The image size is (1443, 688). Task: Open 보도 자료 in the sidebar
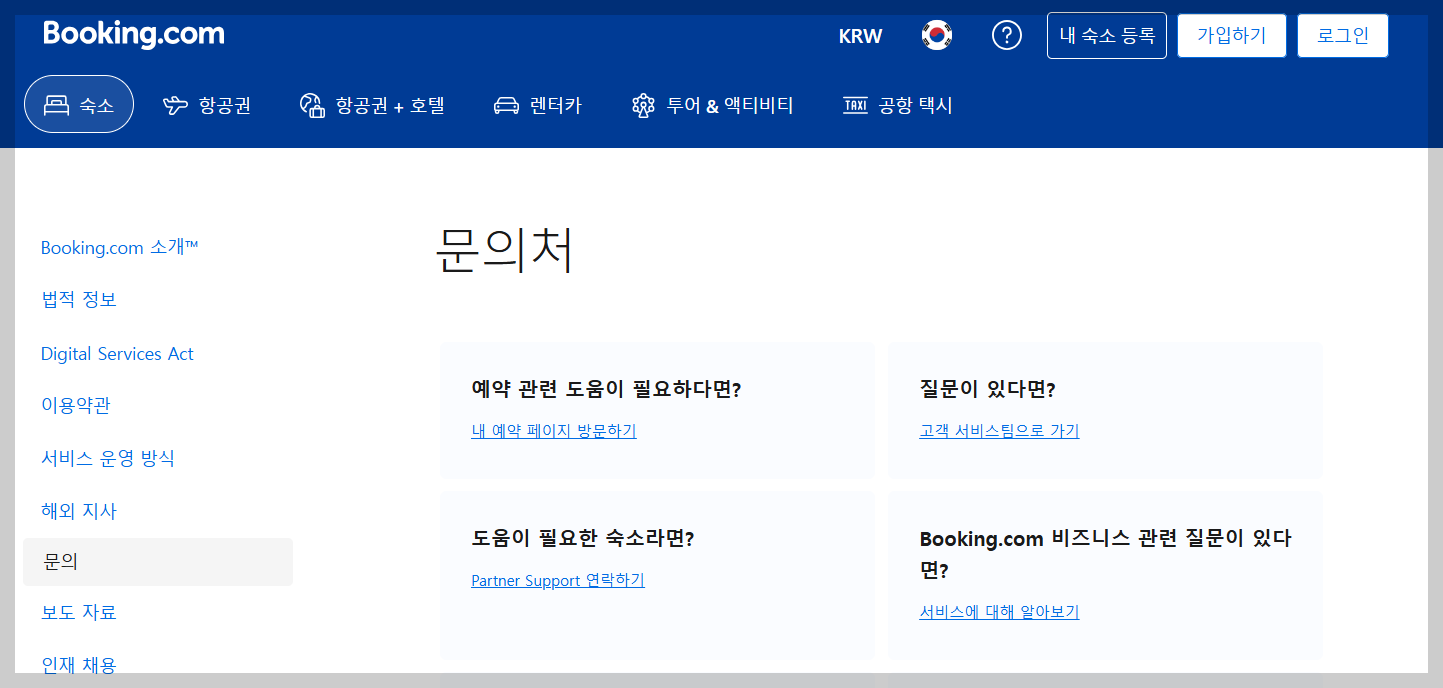pyautogui.click(x=79, y=612)
